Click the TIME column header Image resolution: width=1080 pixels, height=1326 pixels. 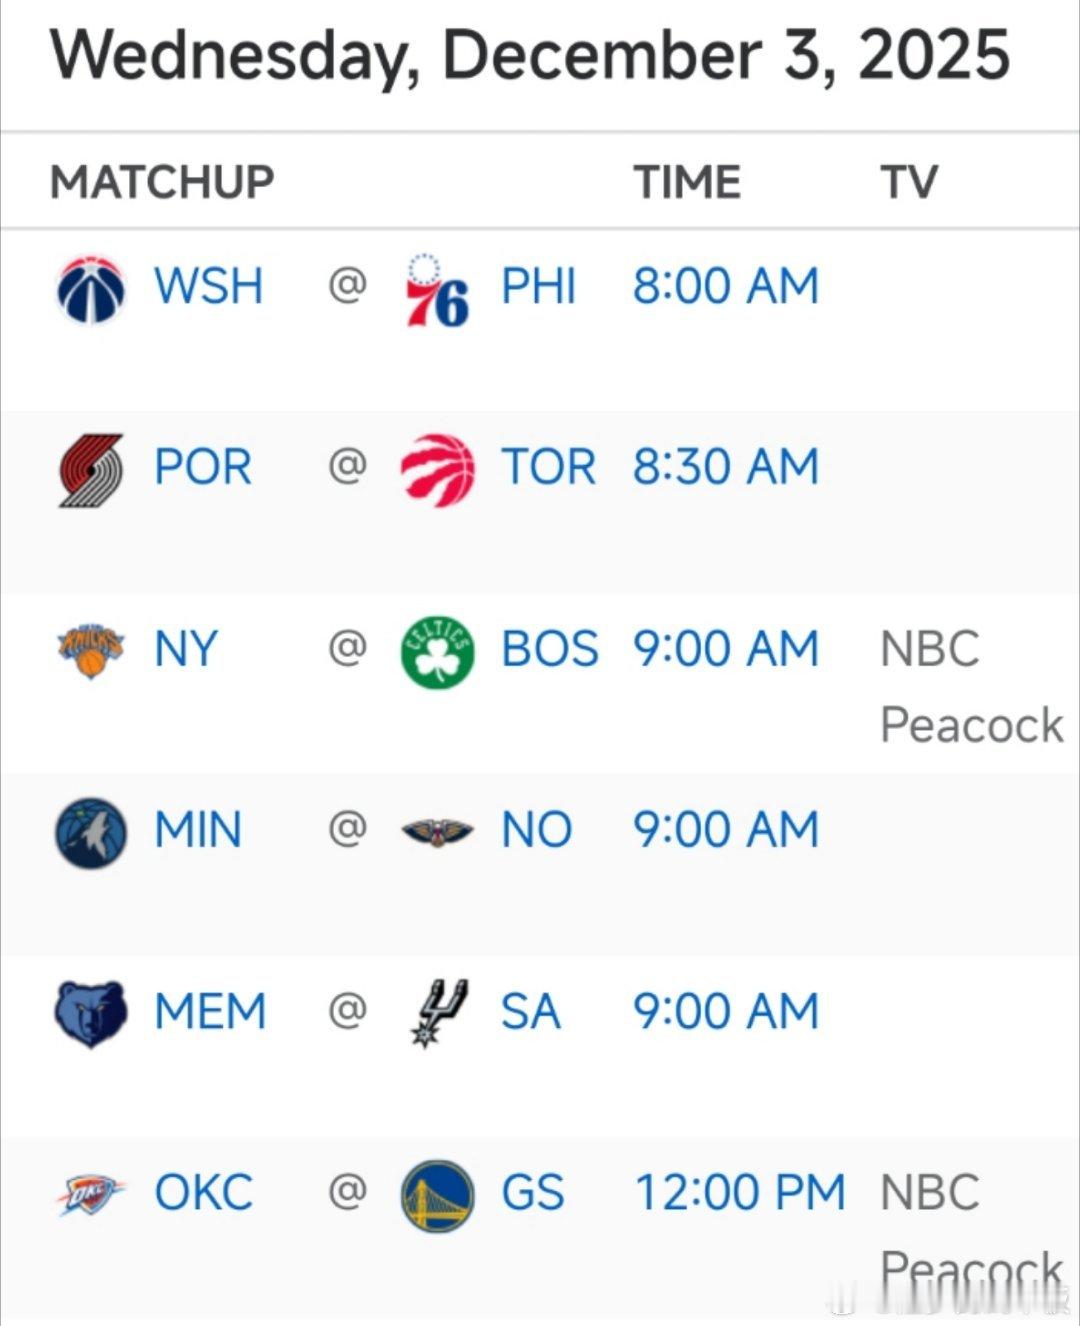pos(688,182)
